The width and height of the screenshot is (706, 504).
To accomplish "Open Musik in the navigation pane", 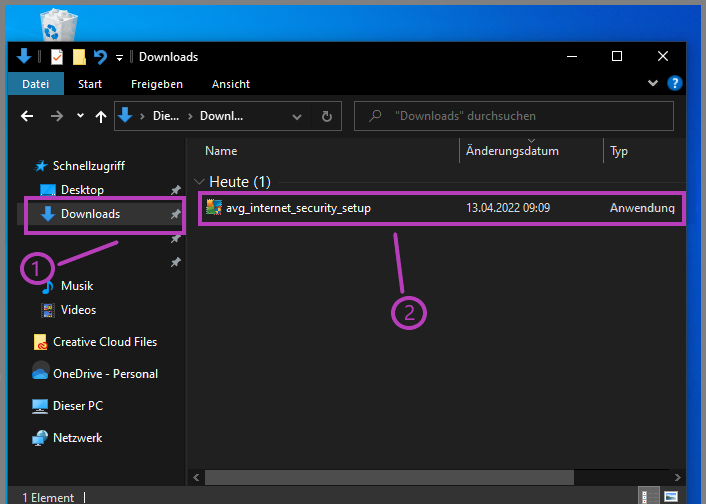I will (x=77, y=286).
